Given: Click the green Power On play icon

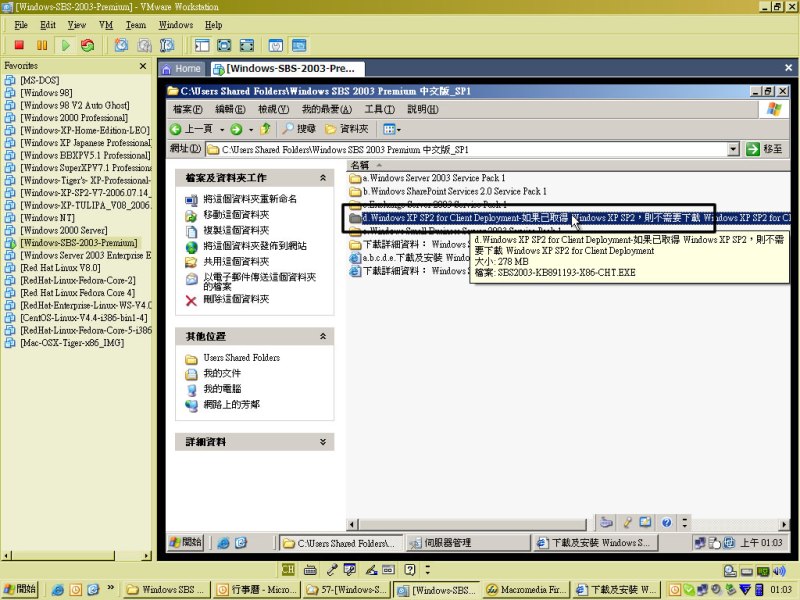Looking at the screenshot, I should tap(65, 45).
